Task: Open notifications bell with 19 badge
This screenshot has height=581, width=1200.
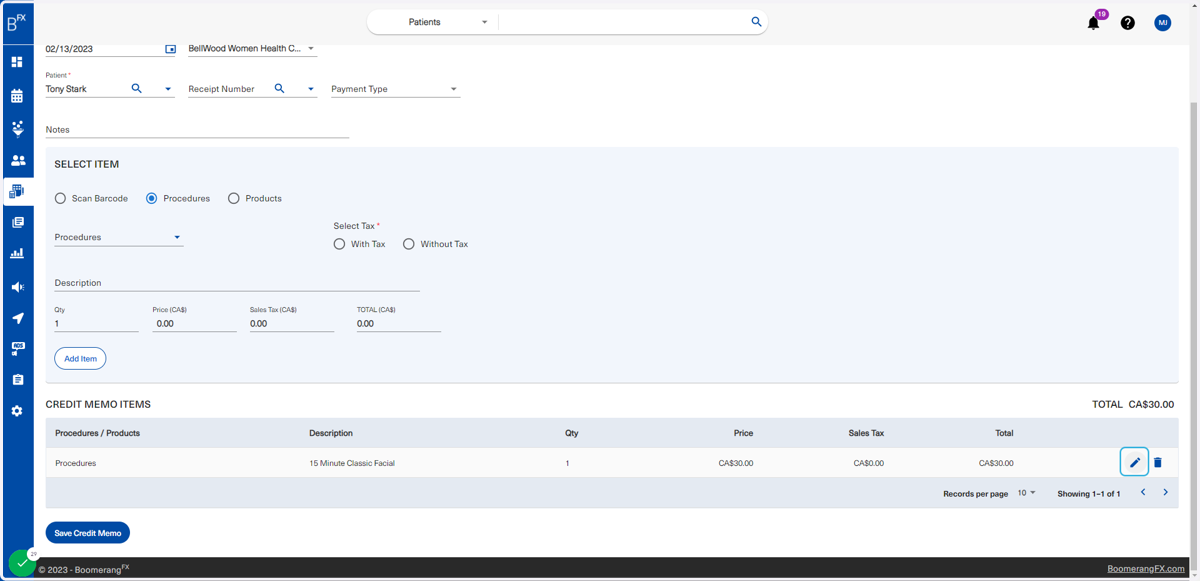Action: [1094, 22]
